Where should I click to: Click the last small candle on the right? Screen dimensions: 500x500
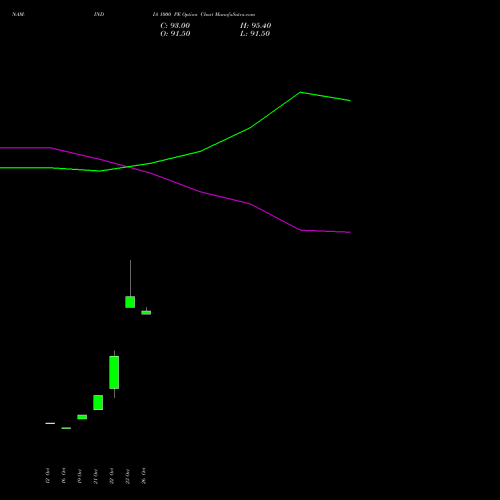click(x=146, y=312)
